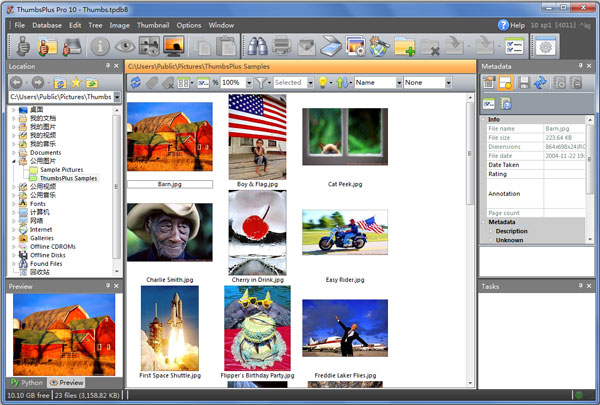Click the back arrow in Location panel
Viewport: 600px width, 405px height.
click(x=17, y=82)
